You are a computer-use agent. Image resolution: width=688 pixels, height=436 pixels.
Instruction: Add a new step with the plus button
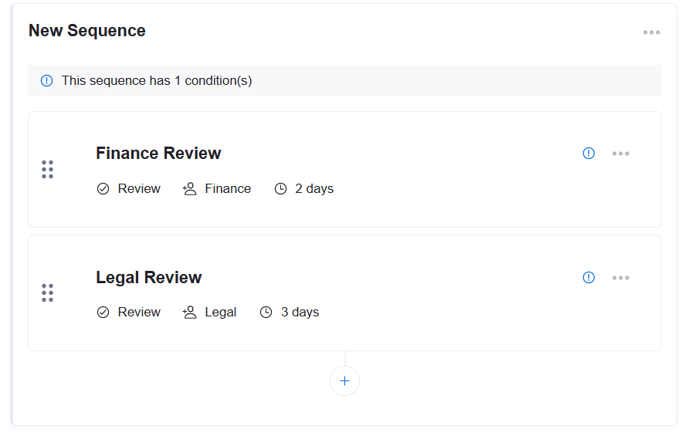(344, 381)
